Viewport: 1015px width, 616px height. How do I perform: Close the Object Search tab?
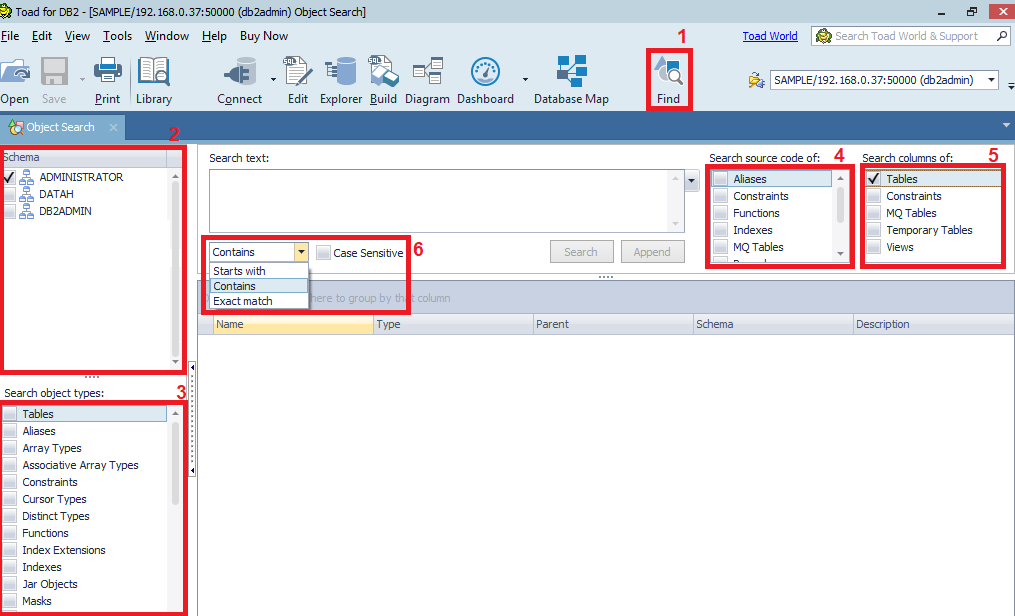coord(113,128)
